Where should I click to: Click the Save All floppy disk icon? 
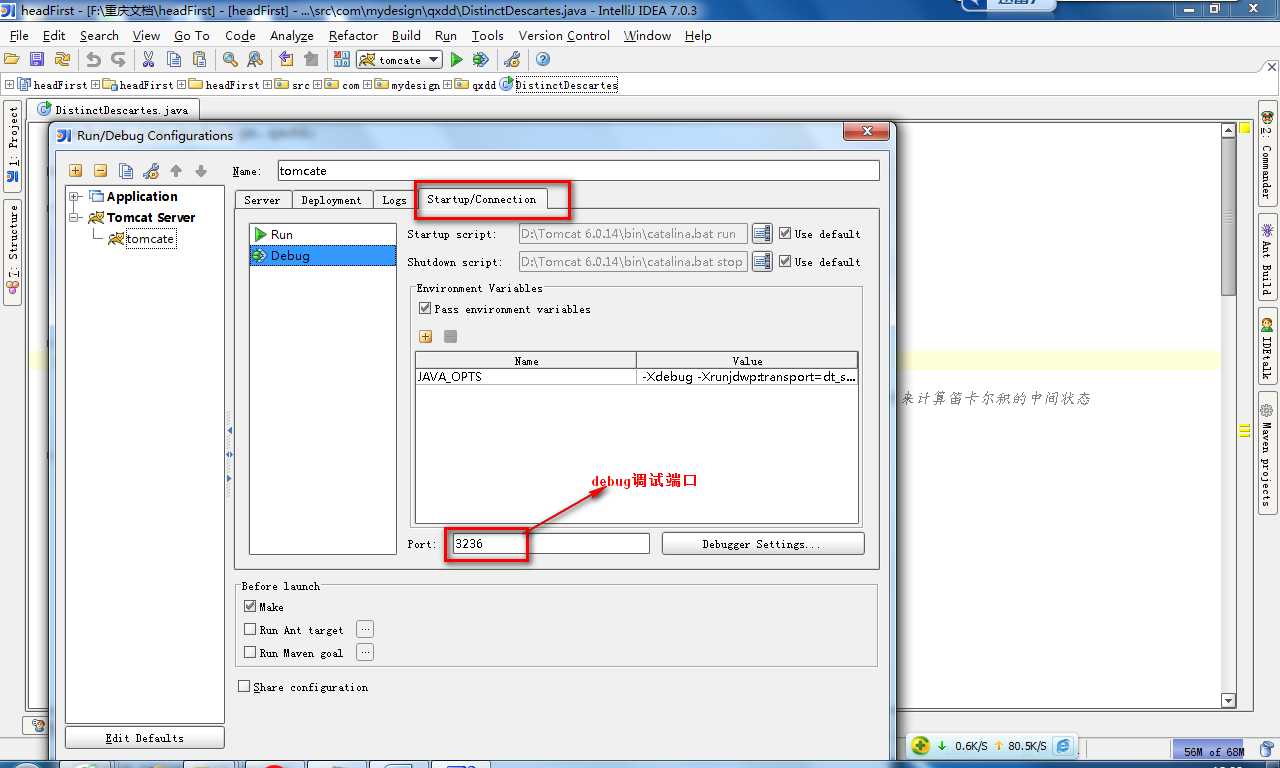[x=37, y=60]
